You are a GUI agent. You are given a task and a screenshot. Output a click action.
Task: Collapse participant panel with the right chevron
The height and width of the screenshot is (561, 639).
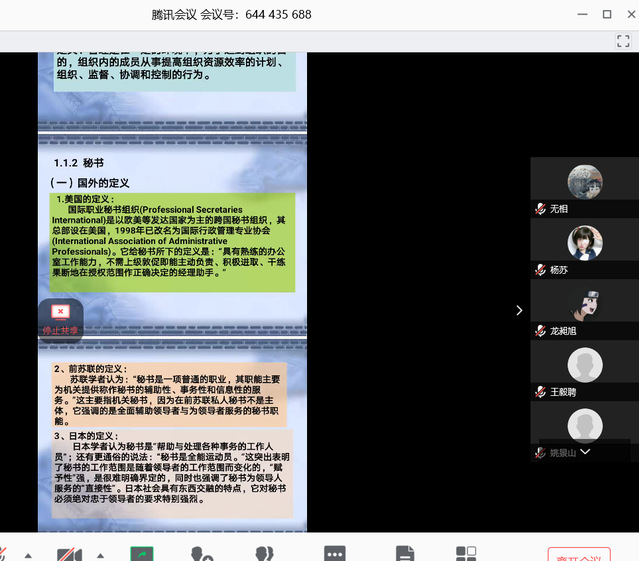518,310
